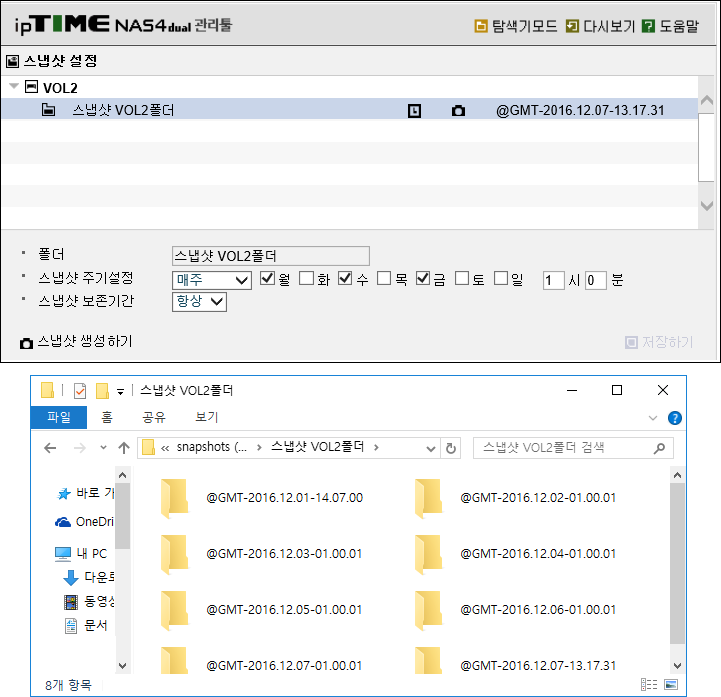Select folder @GMT-2016.12.05-01.00.01
The height and width of the screenshot is (697, 721).
pos(262,610)
